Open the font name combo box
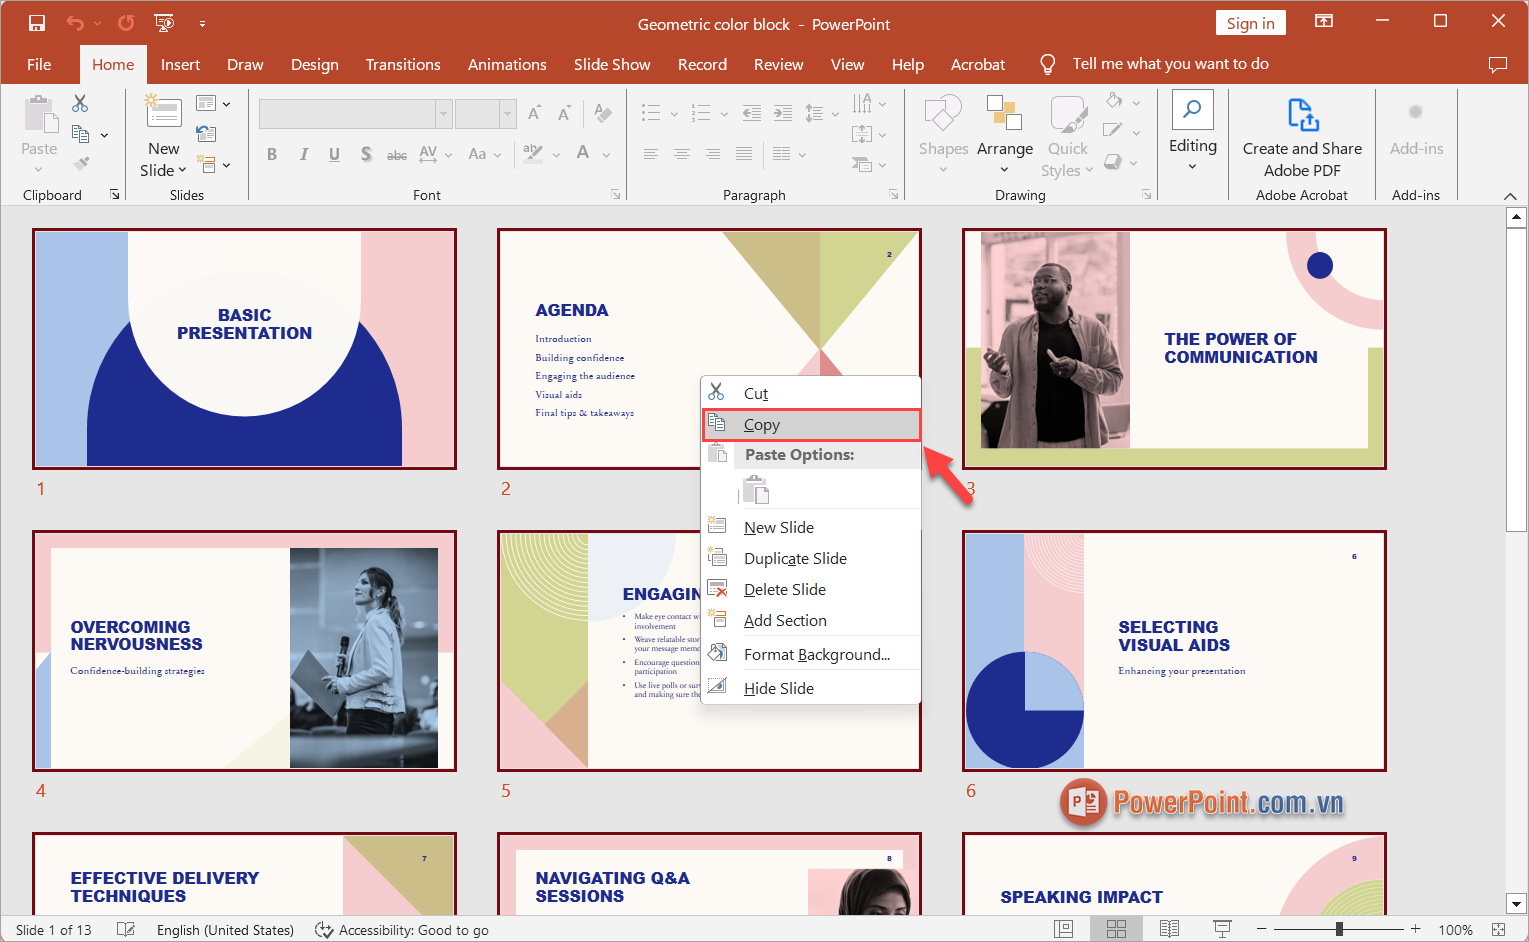The image size is (1529, 942). pos(355,114)
